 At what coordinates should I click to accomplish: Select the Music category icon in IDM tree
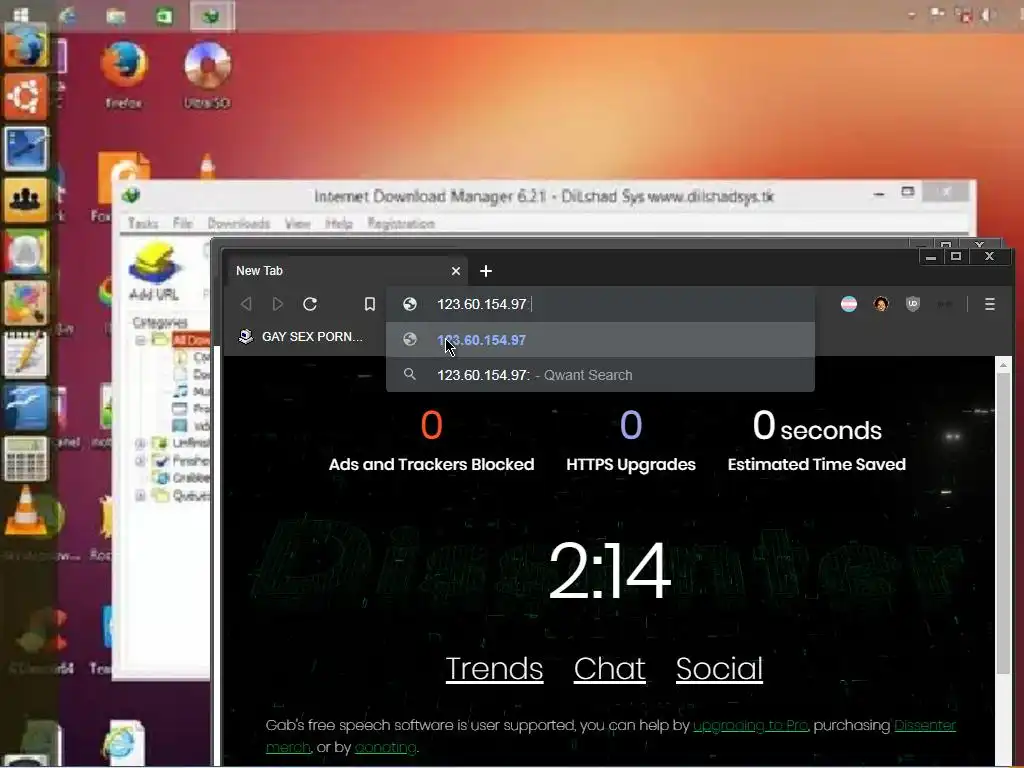180,391
